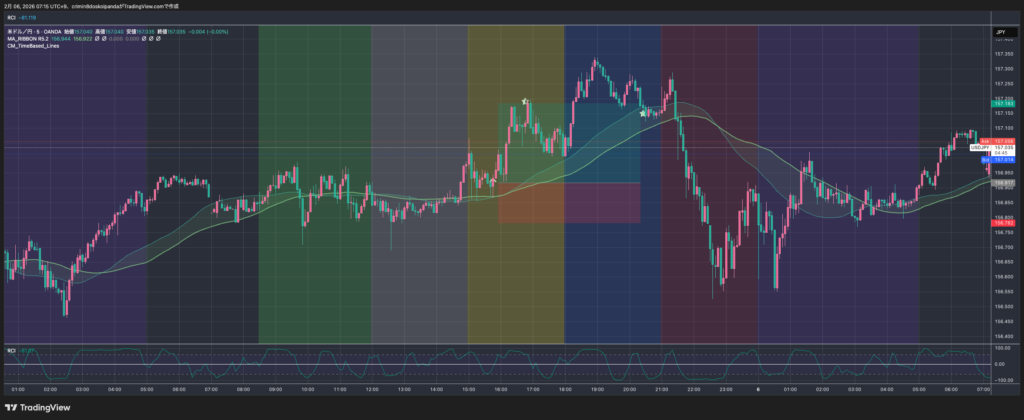This screenshot has width=1024, height=420.
Task: Click the 米ドル/円 symbol title in legend
Action: tap(18, 32)
